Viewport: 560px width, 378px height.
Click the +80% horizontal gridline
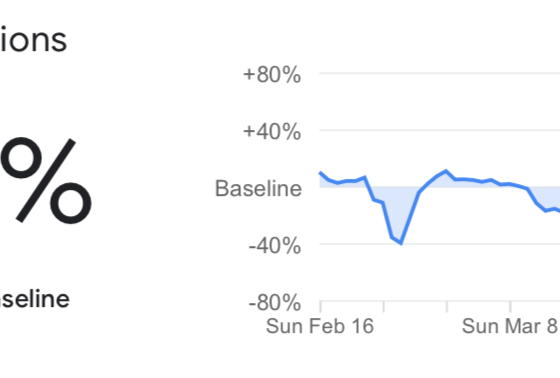coord(439,73)
